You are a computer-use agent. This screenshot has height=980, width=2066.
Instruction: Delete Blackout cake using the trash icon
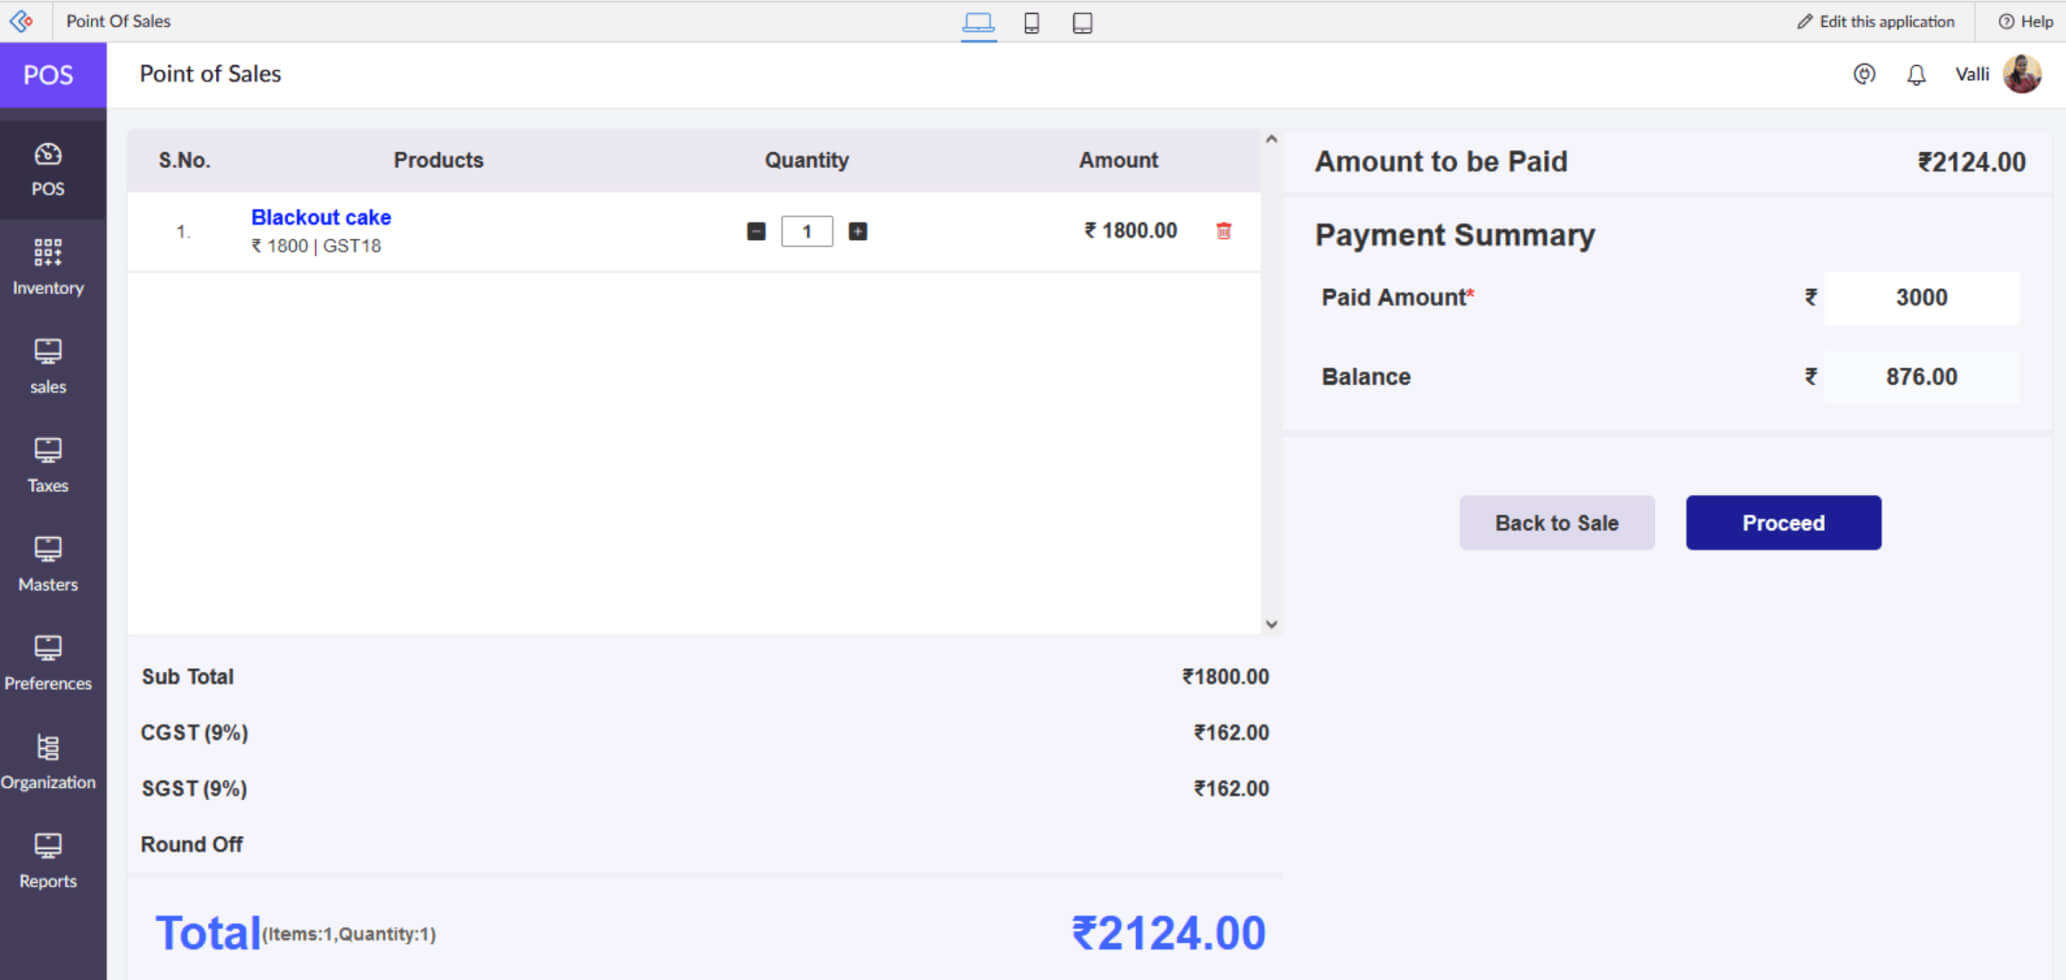coord(1224,231)
